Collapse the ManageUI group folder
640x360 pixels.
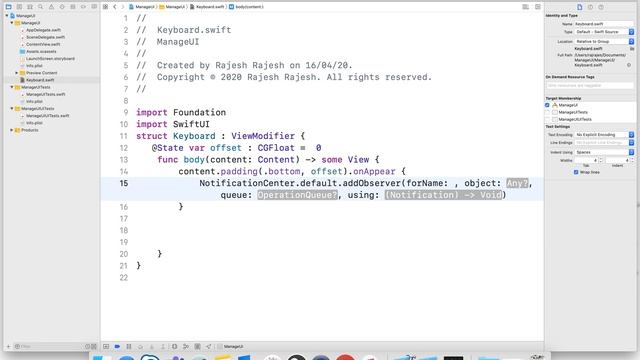coord(12,23)
